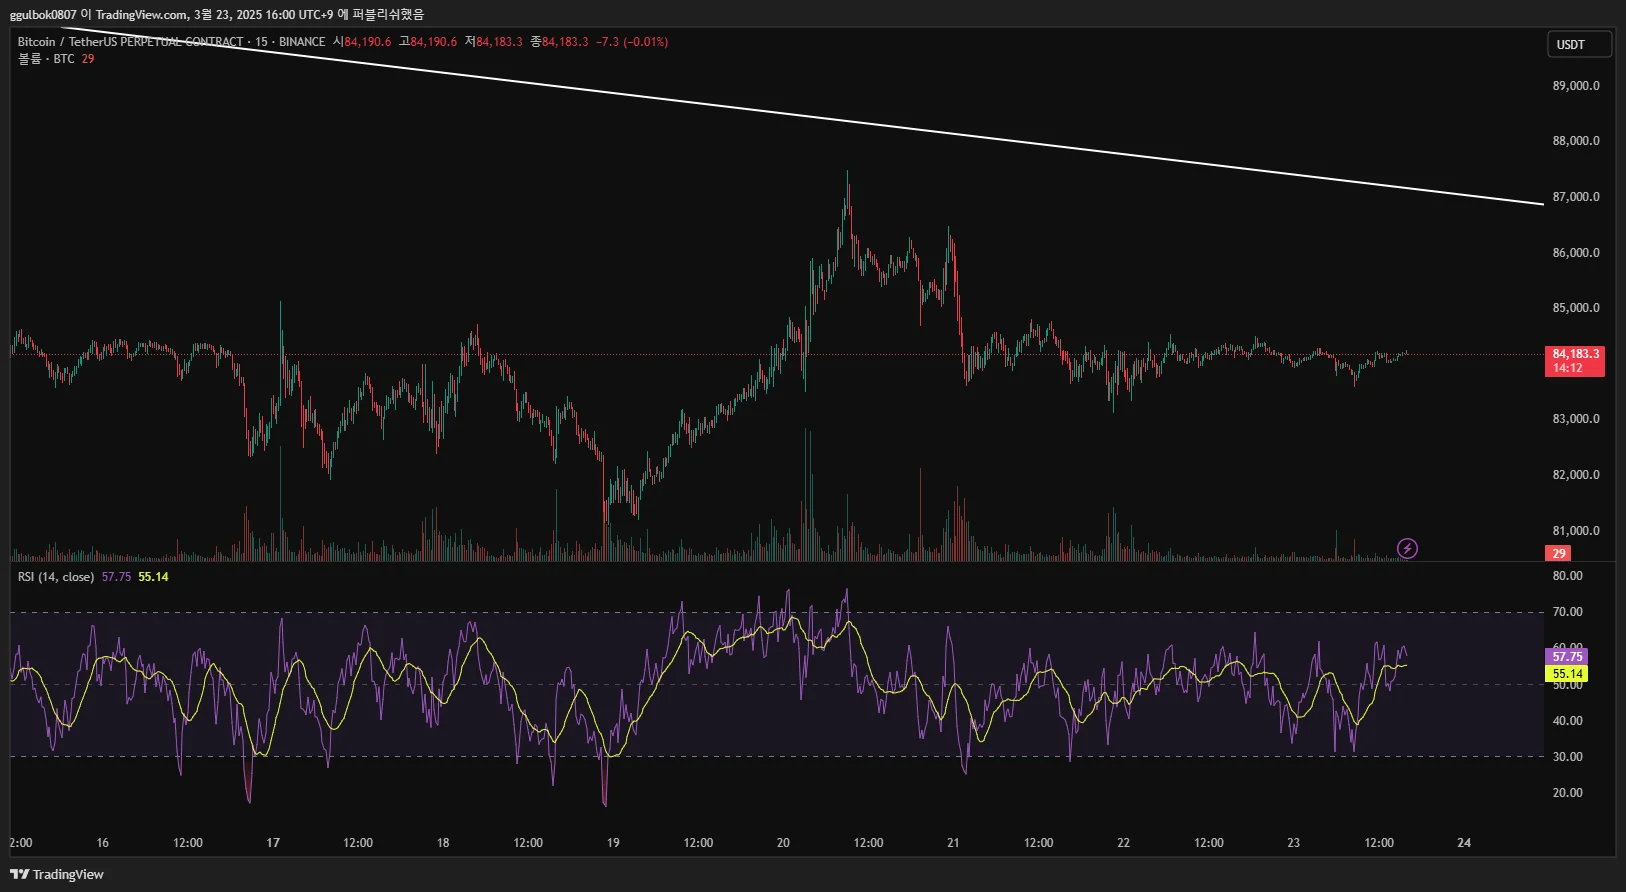Click the date label 16 on time axis
Screen dimensions: 1626x892
[x=102, y=843]
